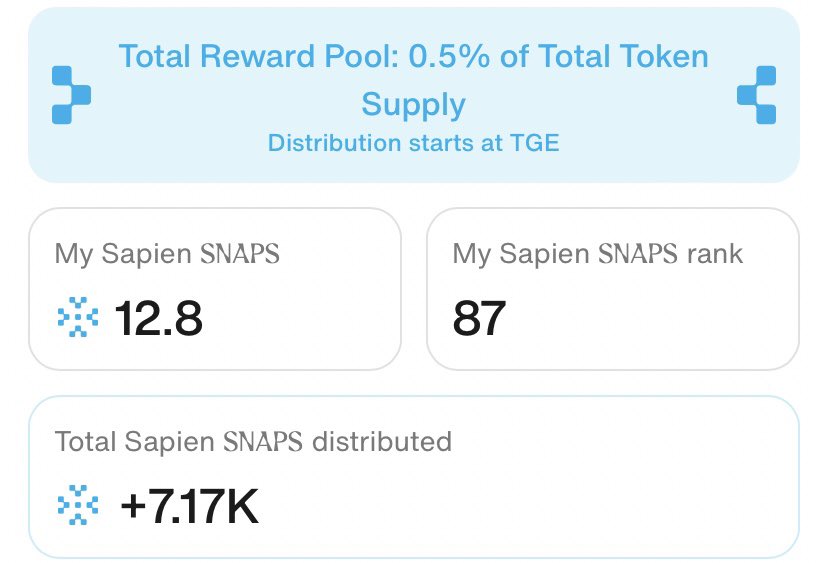This screenshot has width=828, height=563.
Task: Click 'Total Token' text in banner
Action: [x=623, y=56]
